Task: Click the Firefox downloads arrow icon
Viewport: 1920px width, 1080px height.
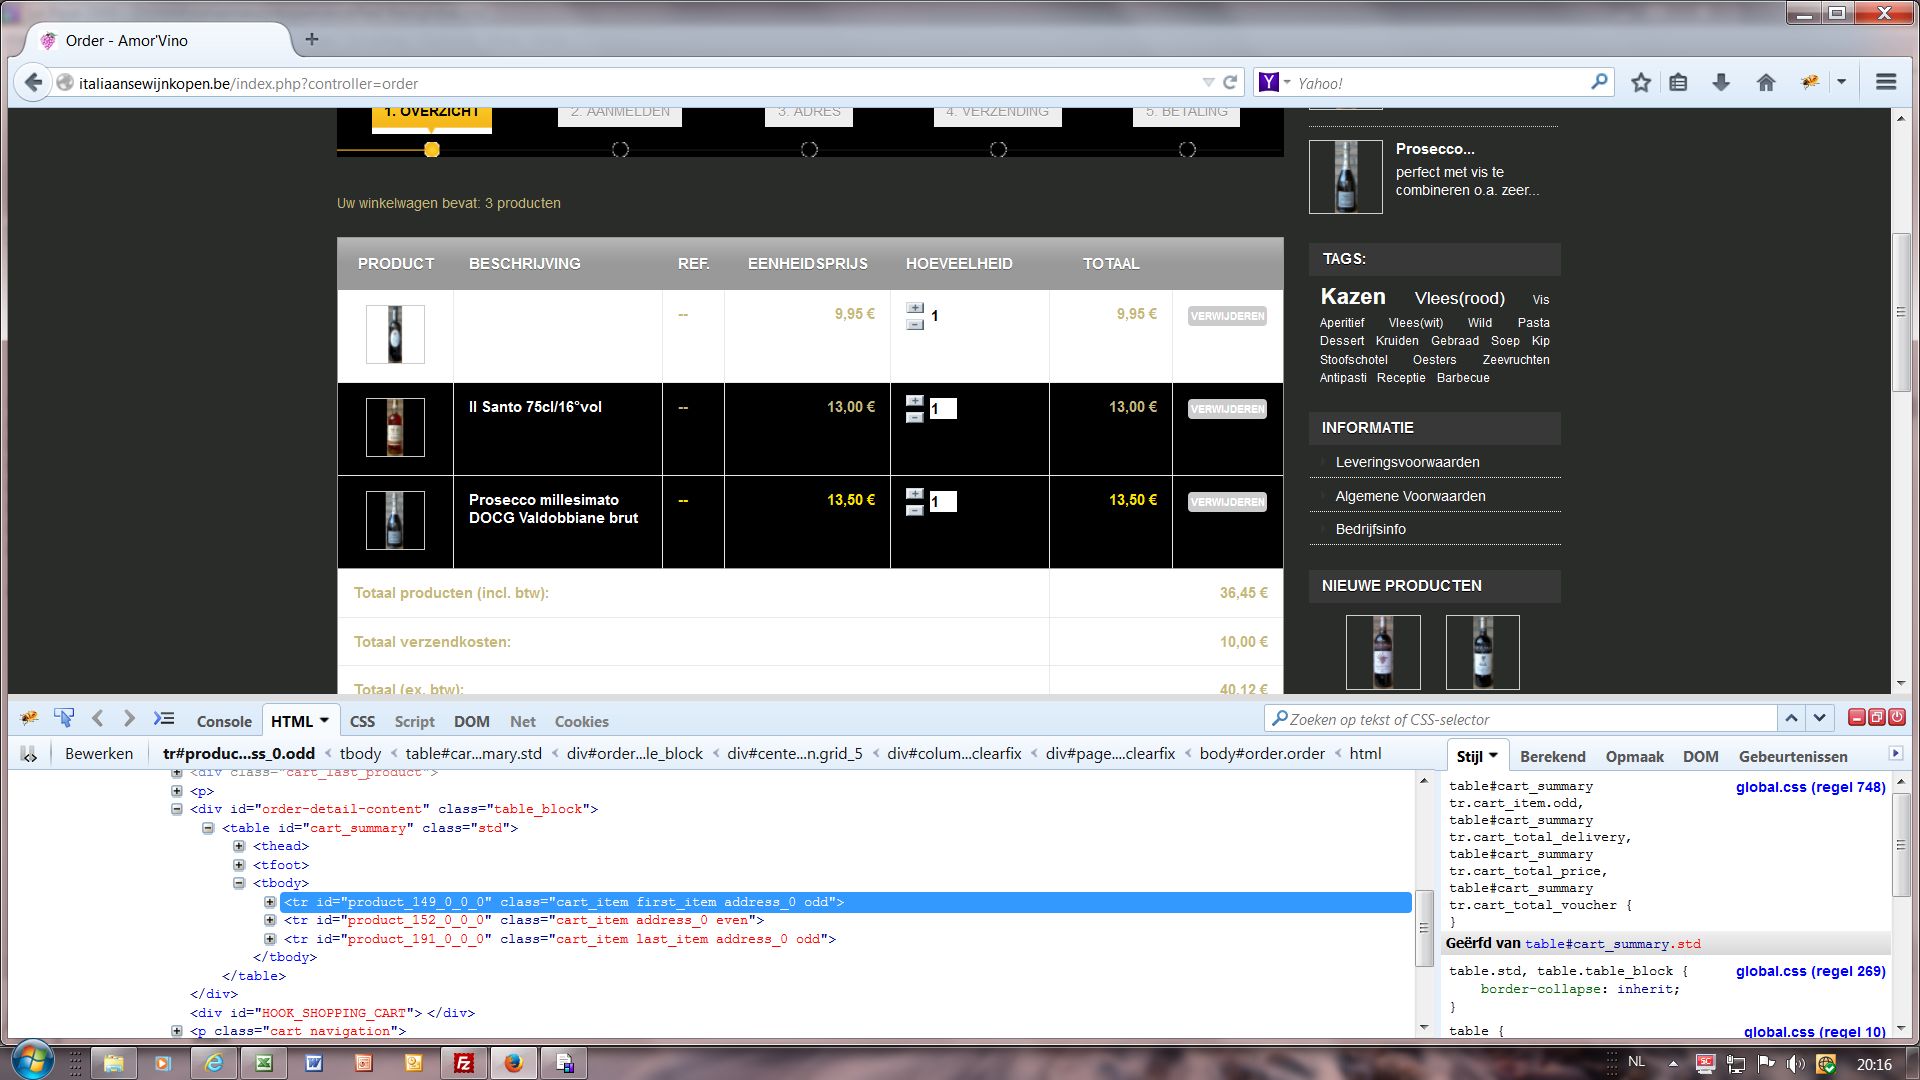Action: click(x=1720, y=83)
